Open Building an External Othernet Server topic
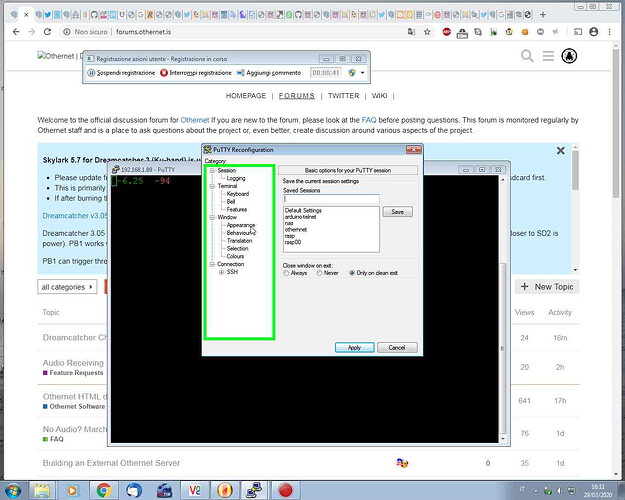625x500 pixels. pos(111,463)
